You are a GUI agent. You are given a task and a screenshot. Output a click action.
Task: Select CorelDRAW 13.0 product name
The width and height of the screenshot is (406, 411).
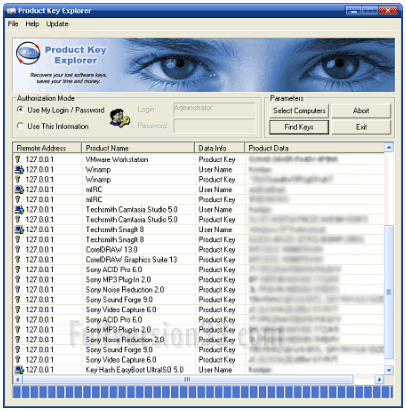pyautogui.click(x=111, y=250)
